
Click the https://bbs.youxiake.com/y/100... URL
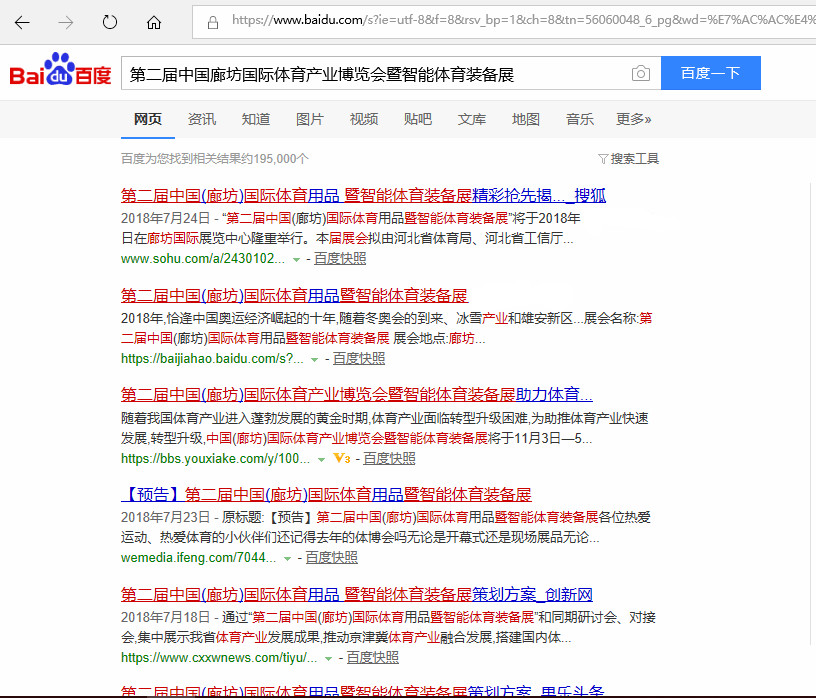pyautogui.click(x=215, y=459)
